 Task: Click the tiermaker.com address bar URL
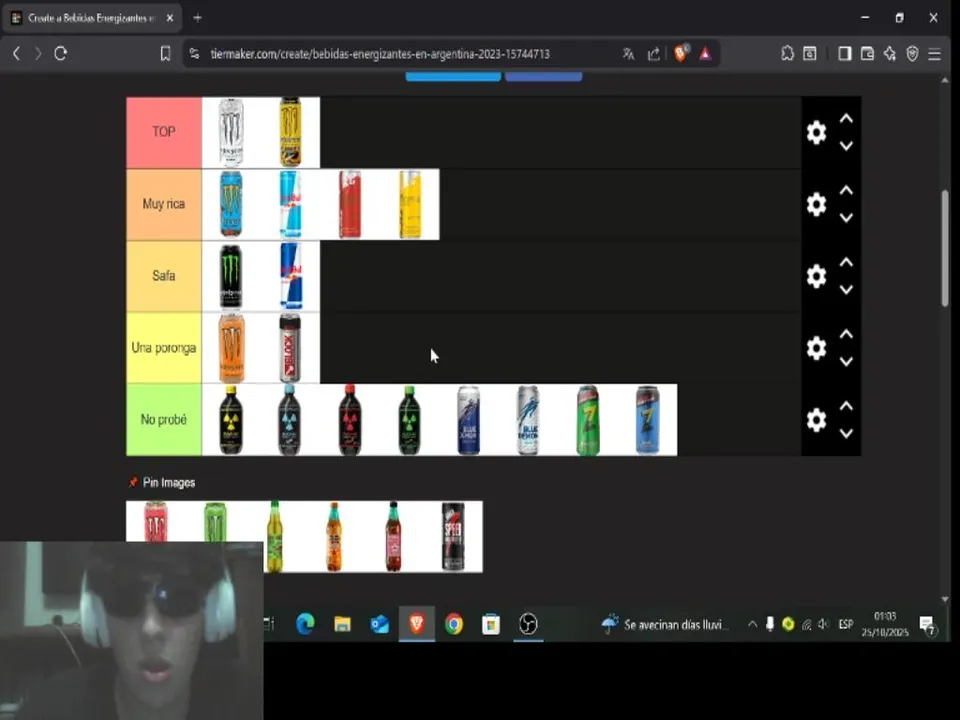[380, 54]
